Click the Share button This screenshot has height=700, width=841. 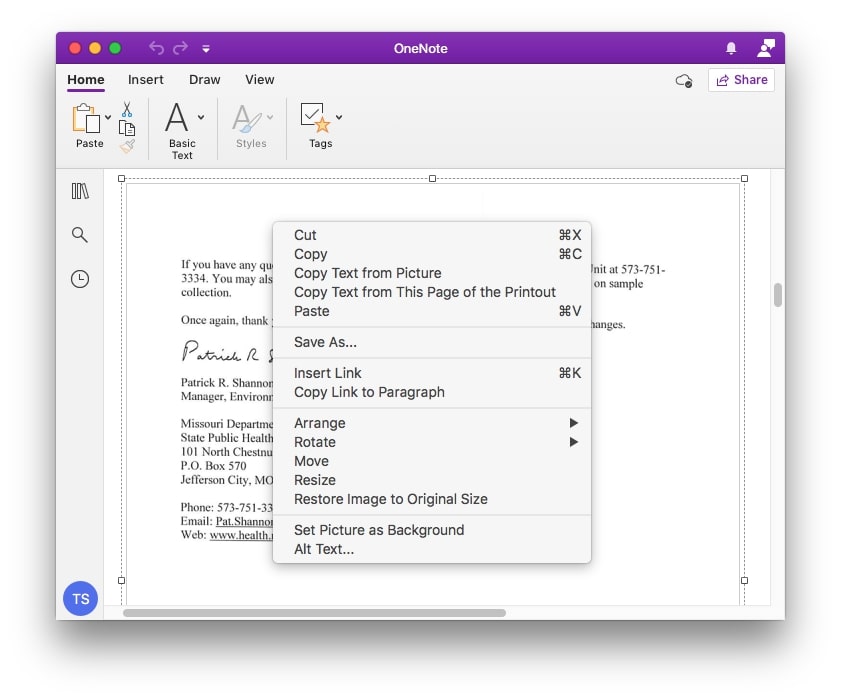pos(741,80)
